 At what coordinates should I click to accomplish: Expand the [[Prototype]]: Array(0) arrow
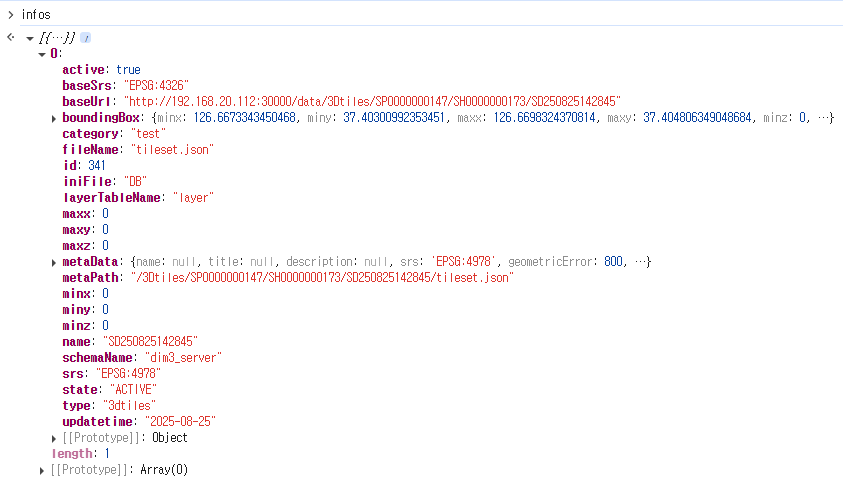coord(42,471)
